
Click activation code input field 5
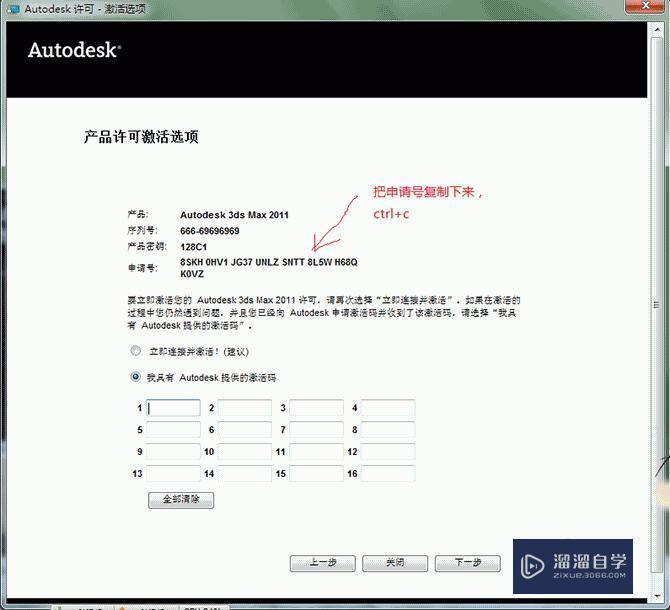[x=173, y=430]
